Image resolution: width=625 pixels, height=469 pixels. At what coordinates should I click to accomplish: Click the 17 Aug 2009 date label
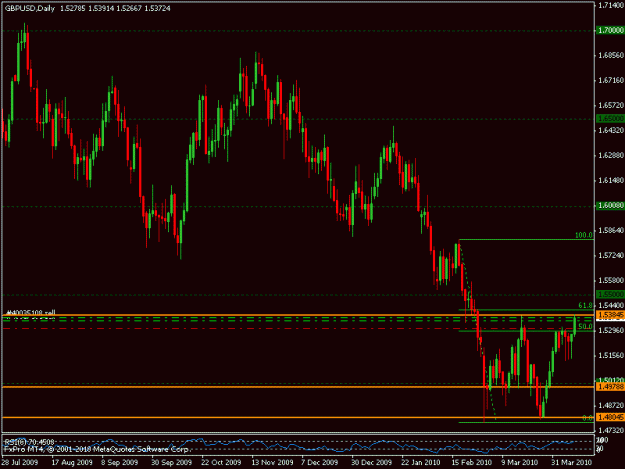click(72, 463)
